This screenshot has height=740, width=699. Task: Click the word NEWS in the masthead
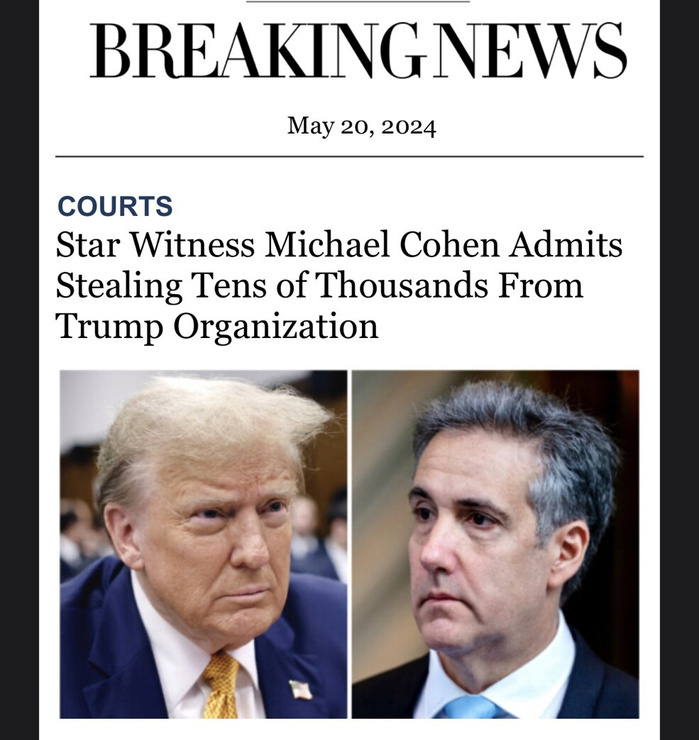coord(530,50)
